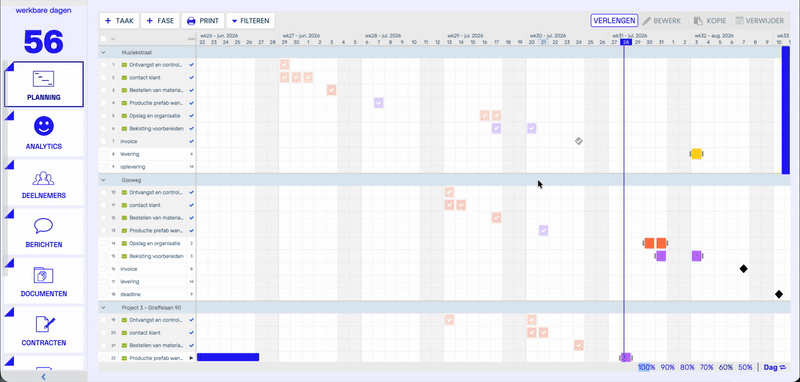Click the wk29 - jul. 2026 week header
The height and width of the screenshot is (382, 800).
point(465,36)
